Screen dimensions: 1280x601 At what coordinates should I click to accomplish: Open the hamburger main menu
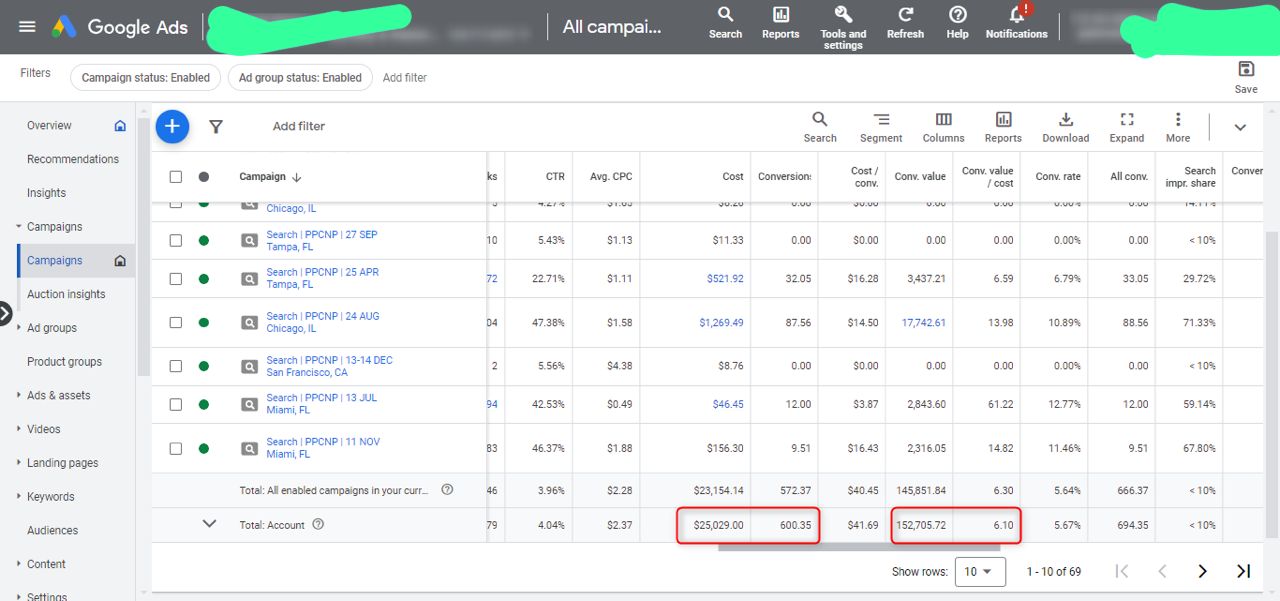click(x=27, y=27)
